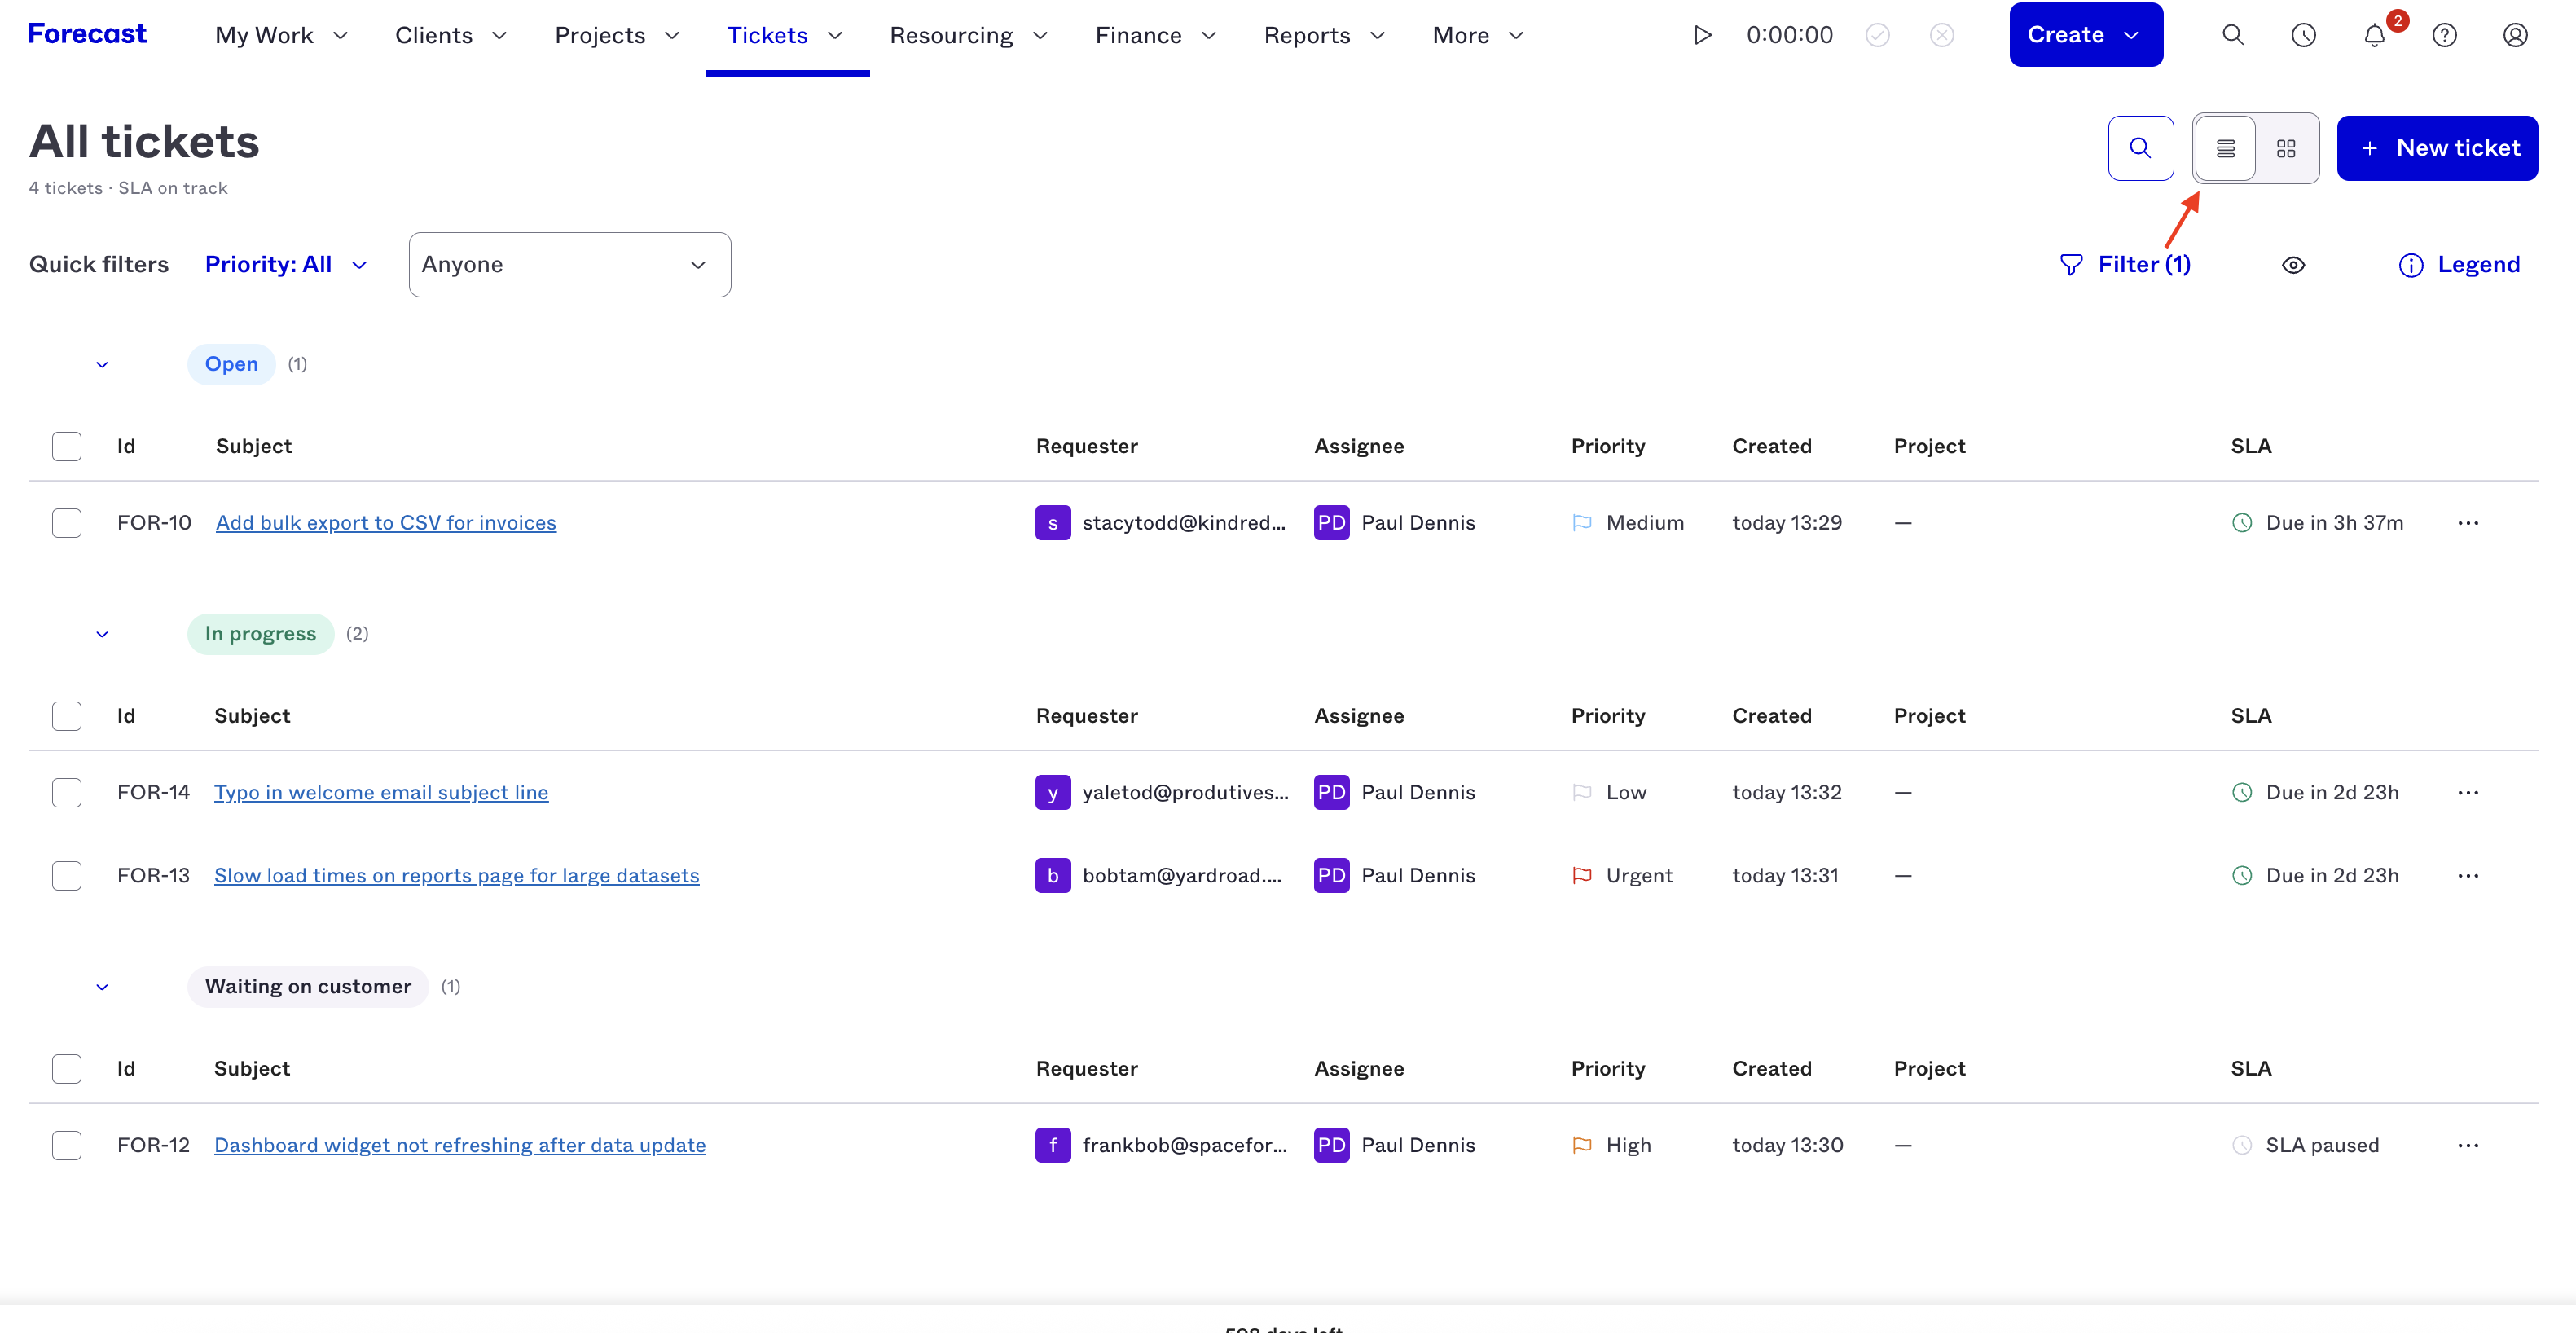Open ticket search magnifier button

pos(2140,148)
